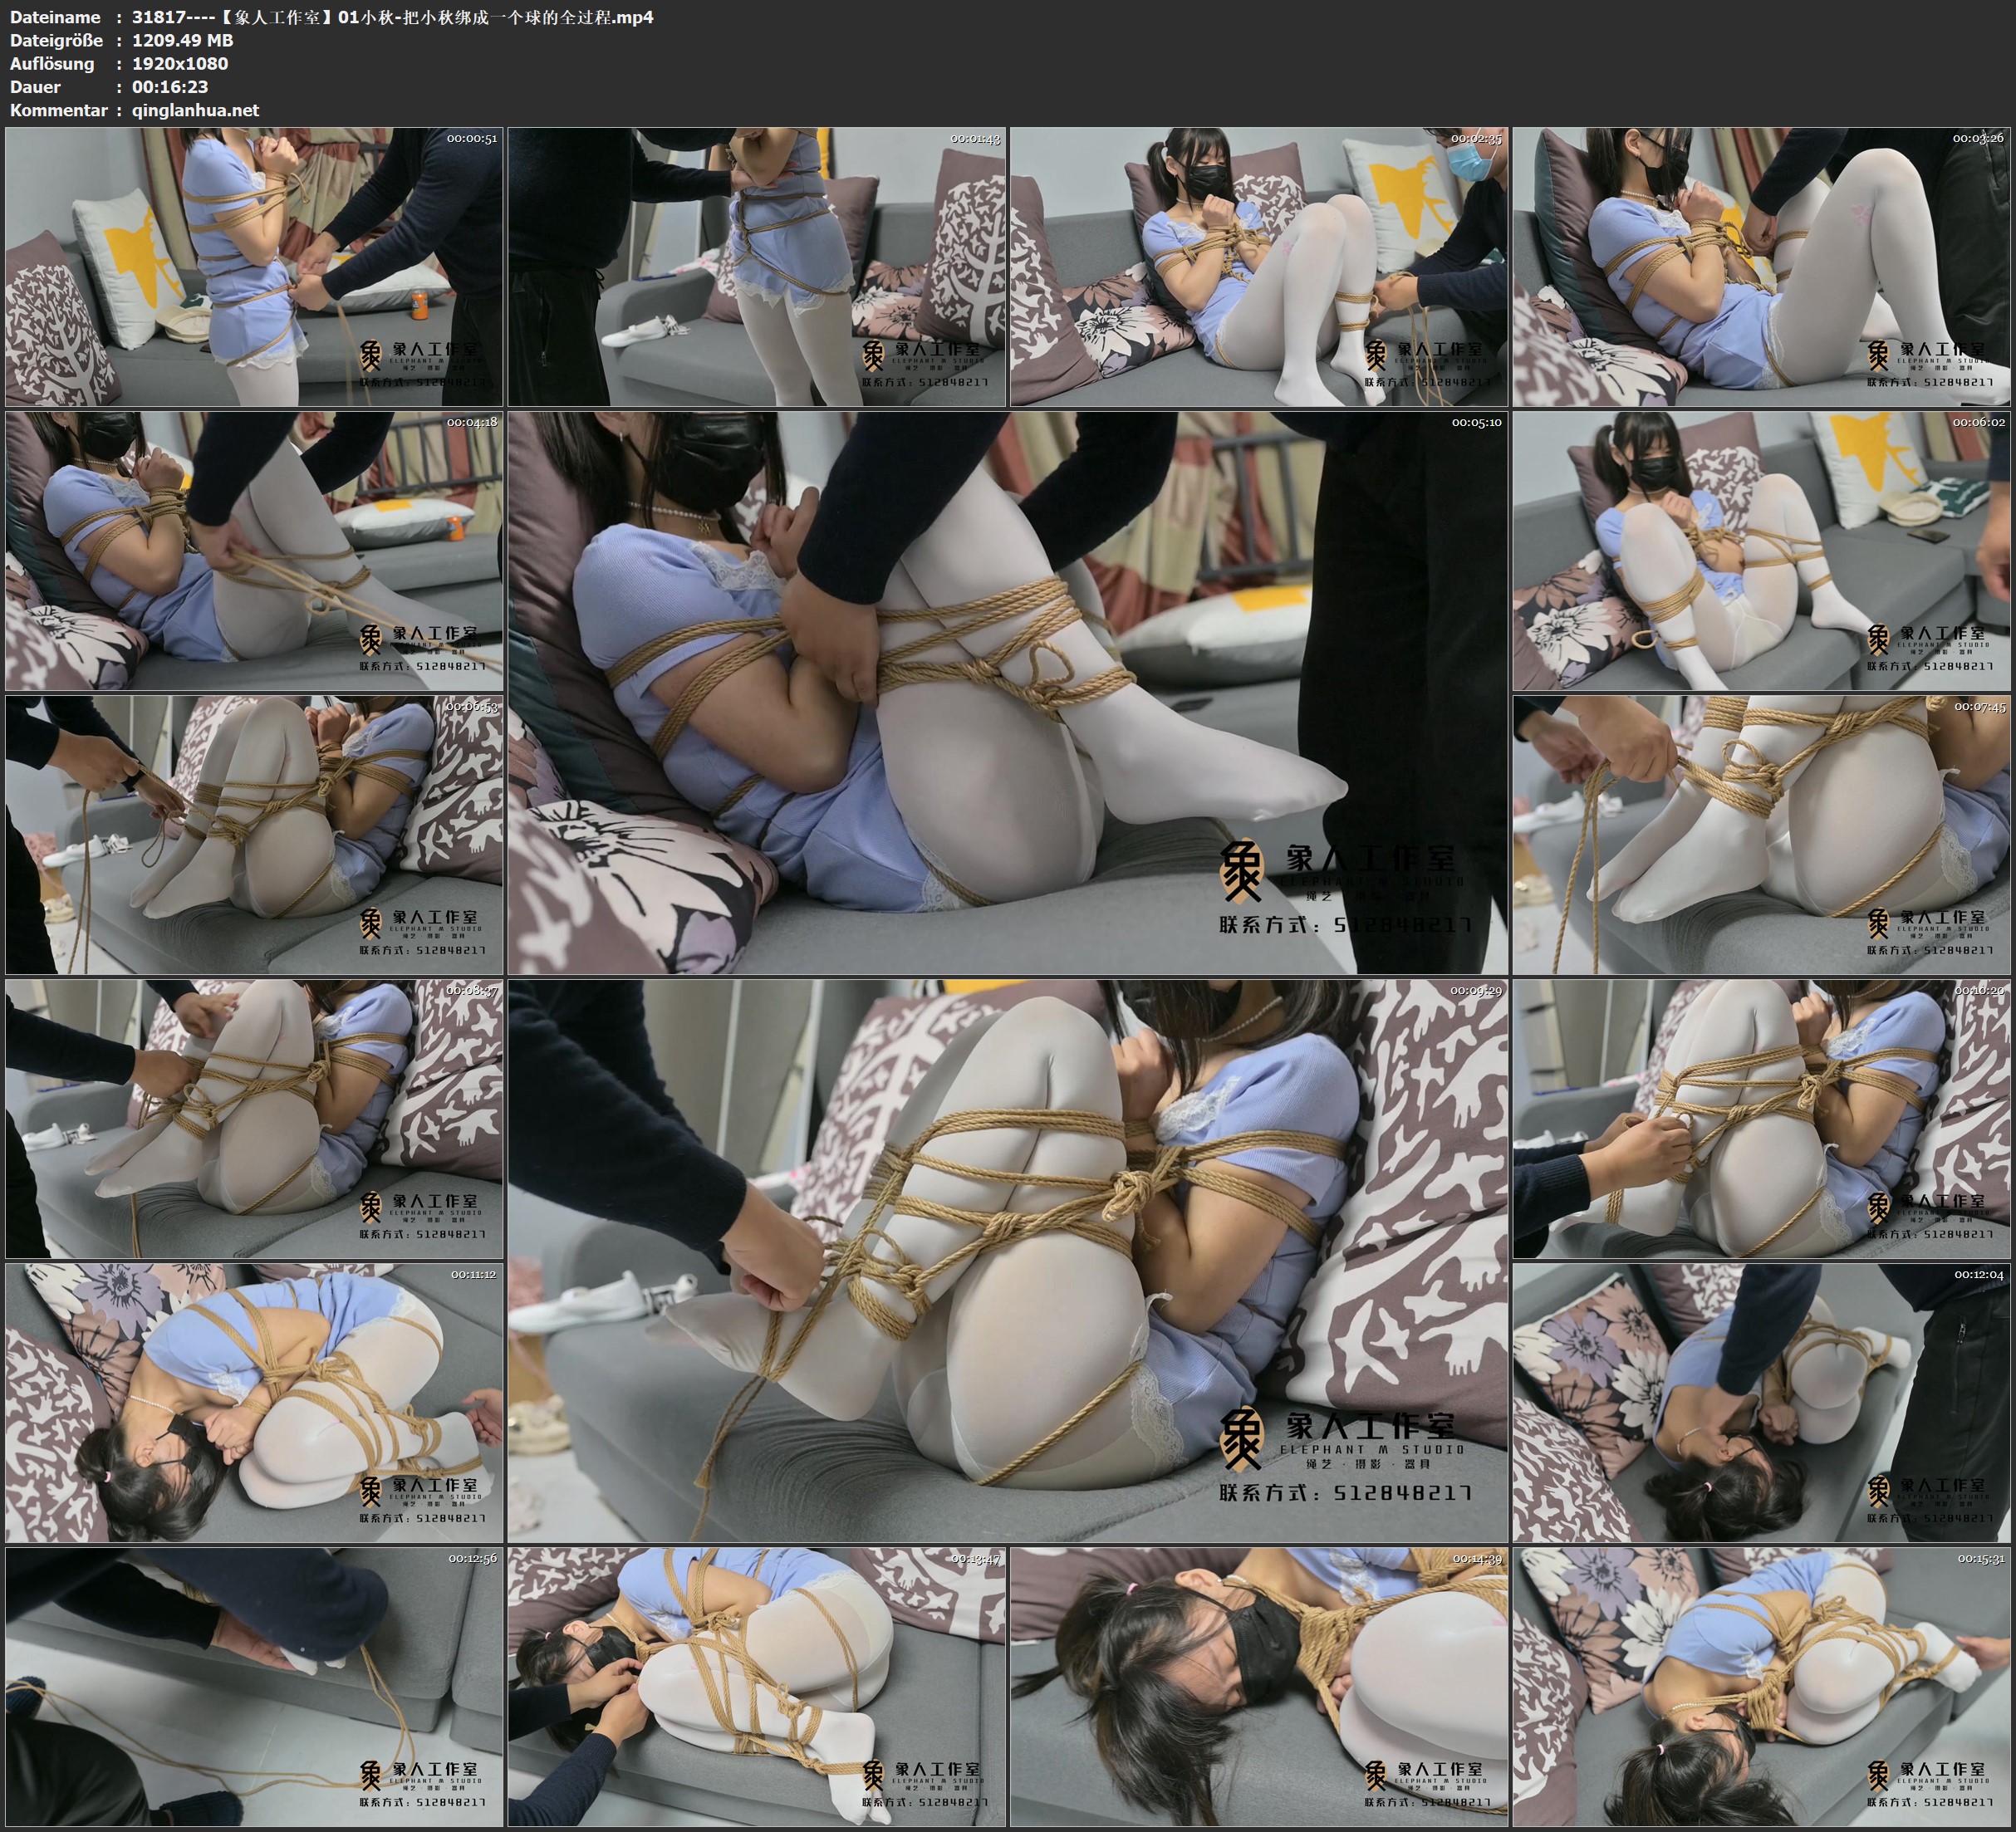The height and width of the screenshot is (1832, 2016).
Task: Open the thumbnail marked 00:10:20
Action: pos(1761,1119)
